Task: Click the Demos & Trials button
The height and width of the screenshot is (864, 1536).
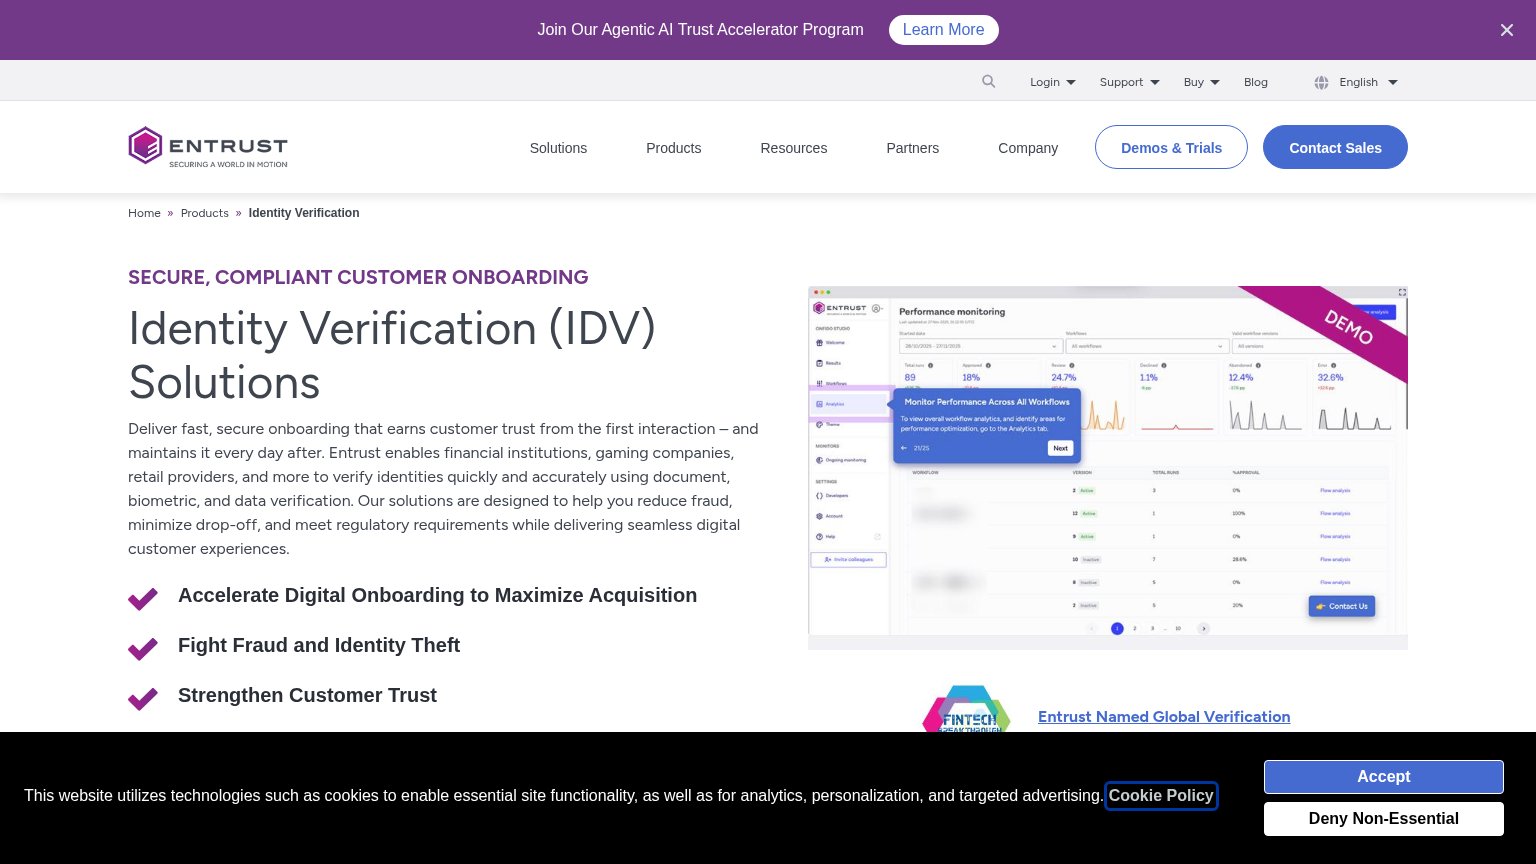Action: click(x=1171, y=147)
